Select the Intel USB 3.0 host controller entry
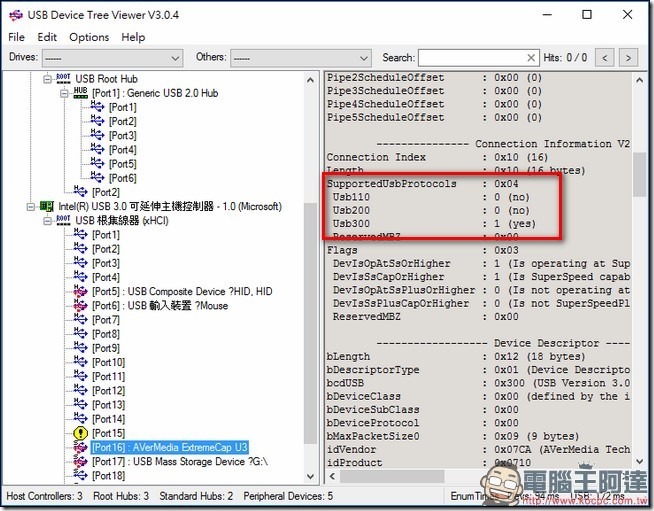 coord(170,206)
